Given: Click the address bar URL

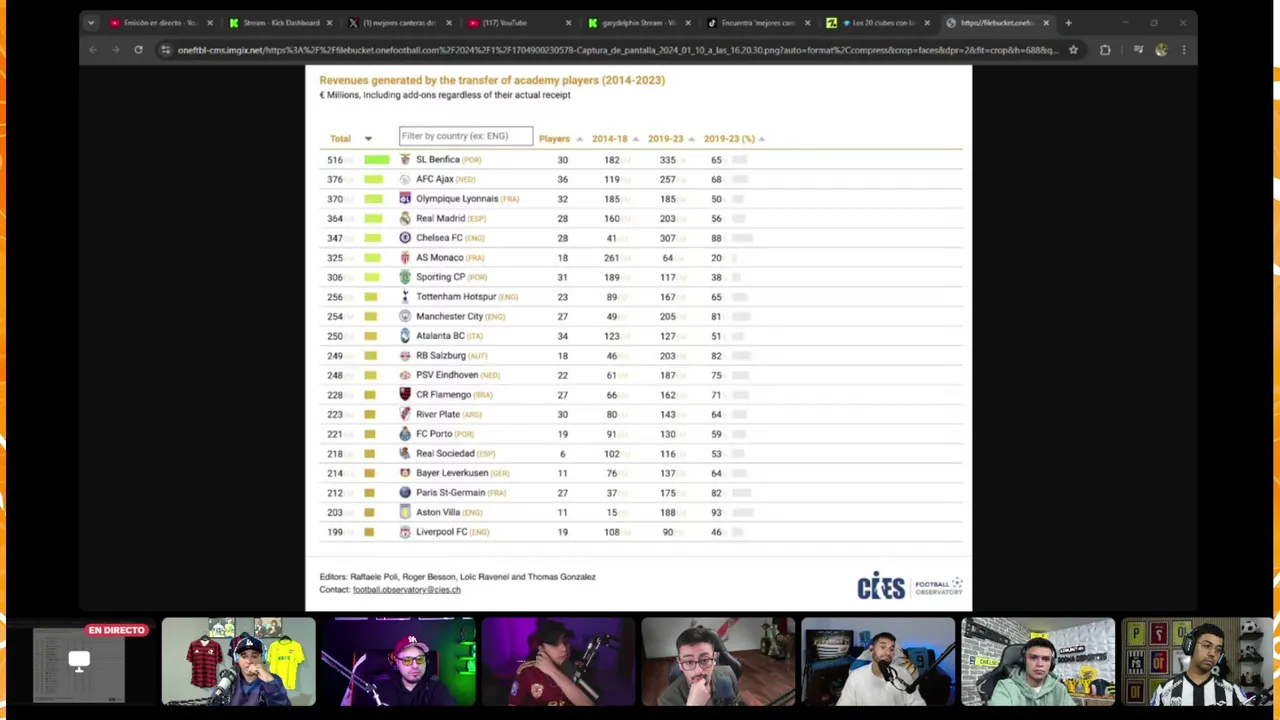Looking at the screenshot, I should coord(617,50).
